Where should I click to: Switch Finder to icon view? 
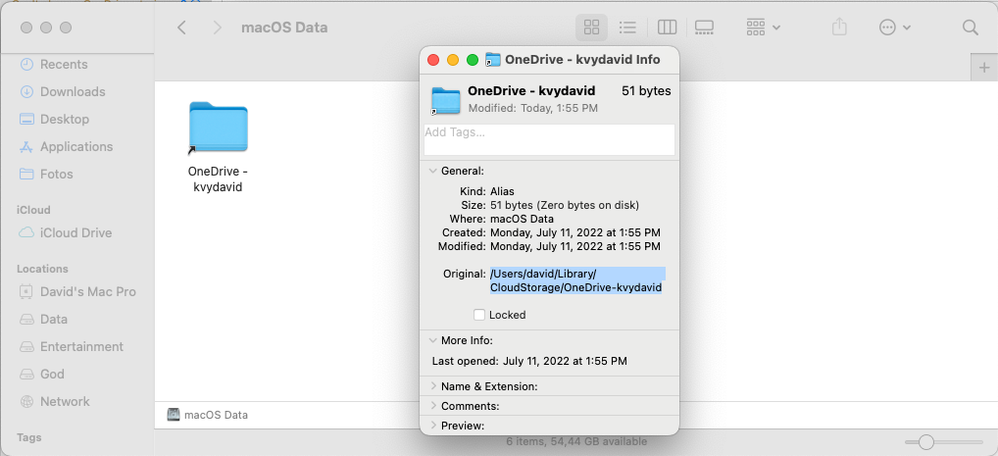(592, 27)
